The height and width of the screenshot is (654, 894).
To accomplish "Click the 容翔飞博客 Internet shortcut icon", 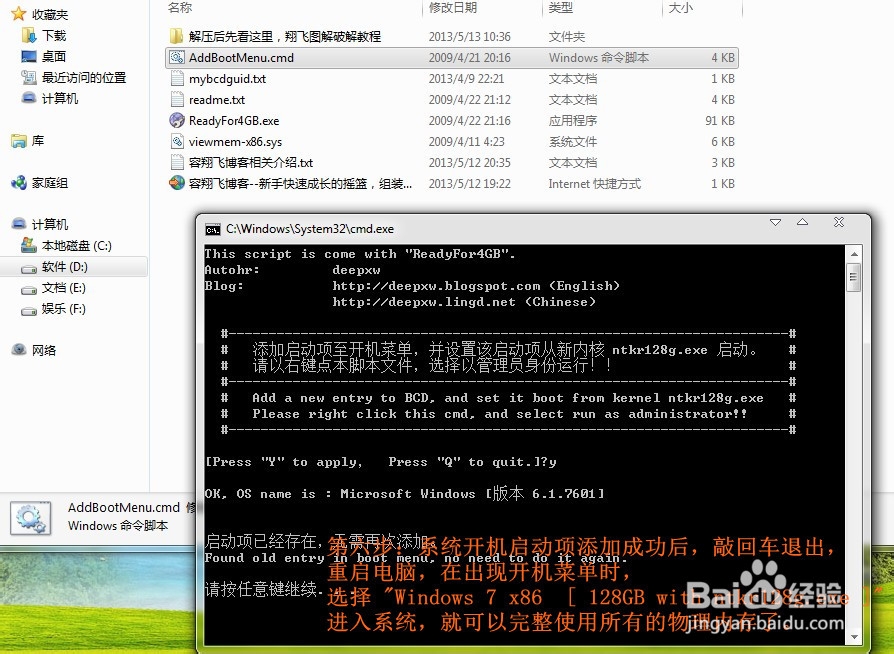I will (177, 183).
